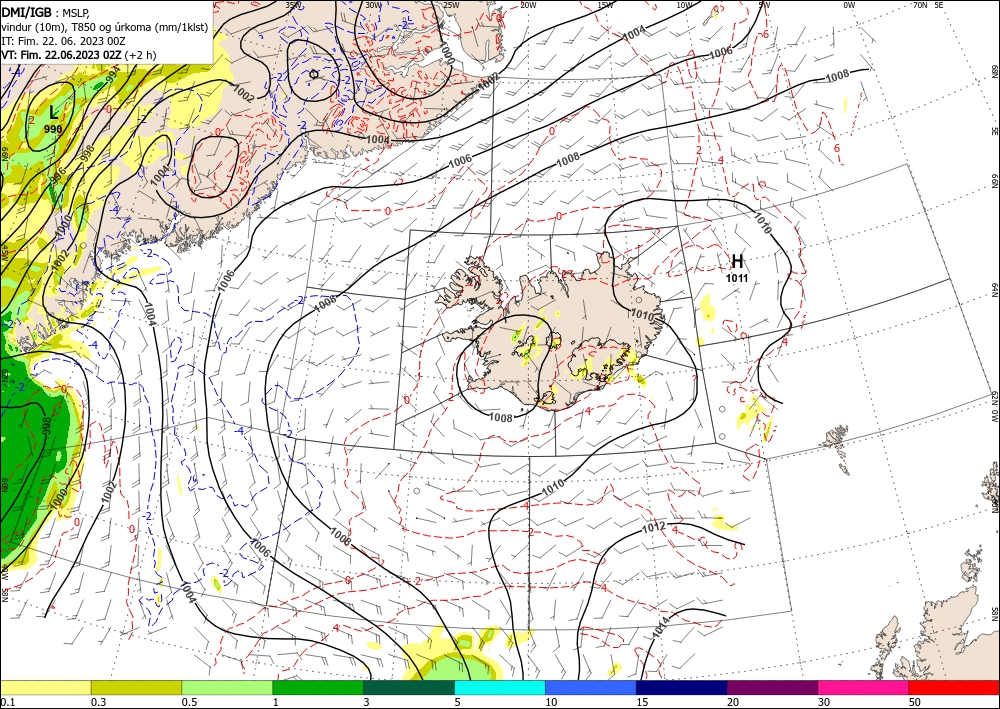This screenshot has width=1000, height=709.
Task: Click the '25W' longitude label
Action: coord(451,5)
